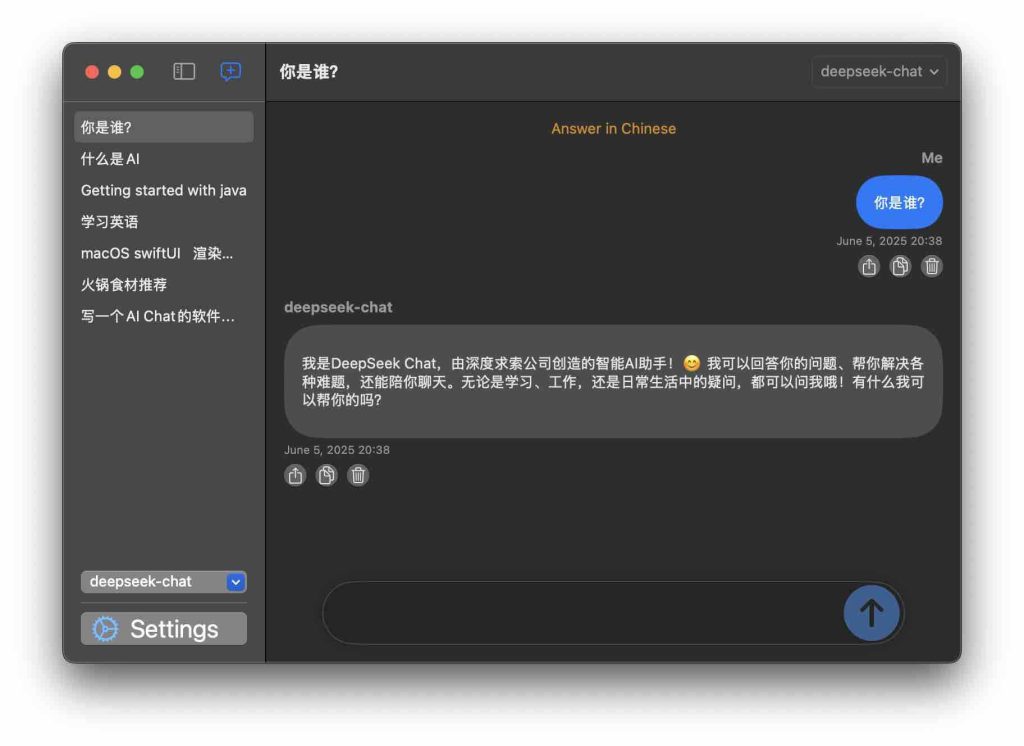Click the Answer in Chinese label
Viewport: 1024px width, 746px height.
[613, 128]
